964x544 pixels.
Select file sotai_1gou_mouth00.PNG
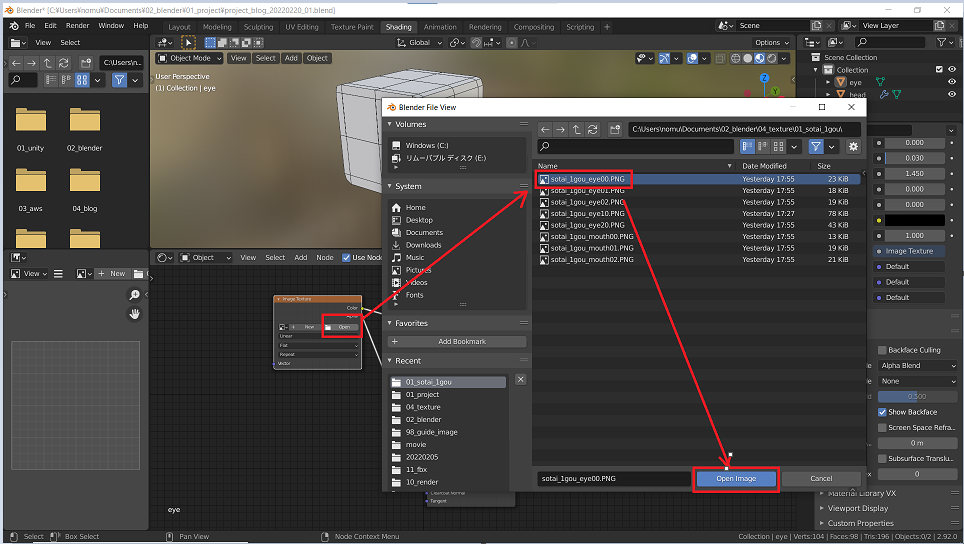point(698,237)
